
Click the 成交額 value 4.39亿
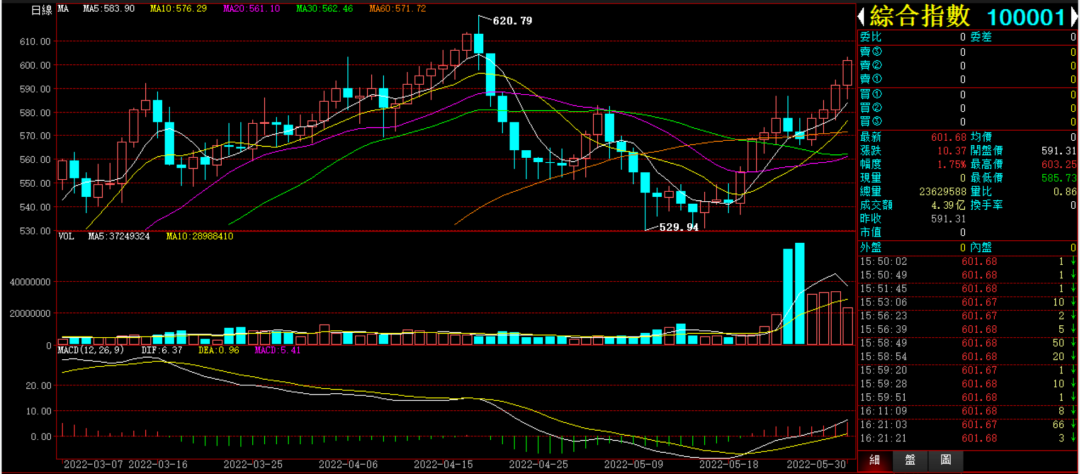click(x=949, y=205)
